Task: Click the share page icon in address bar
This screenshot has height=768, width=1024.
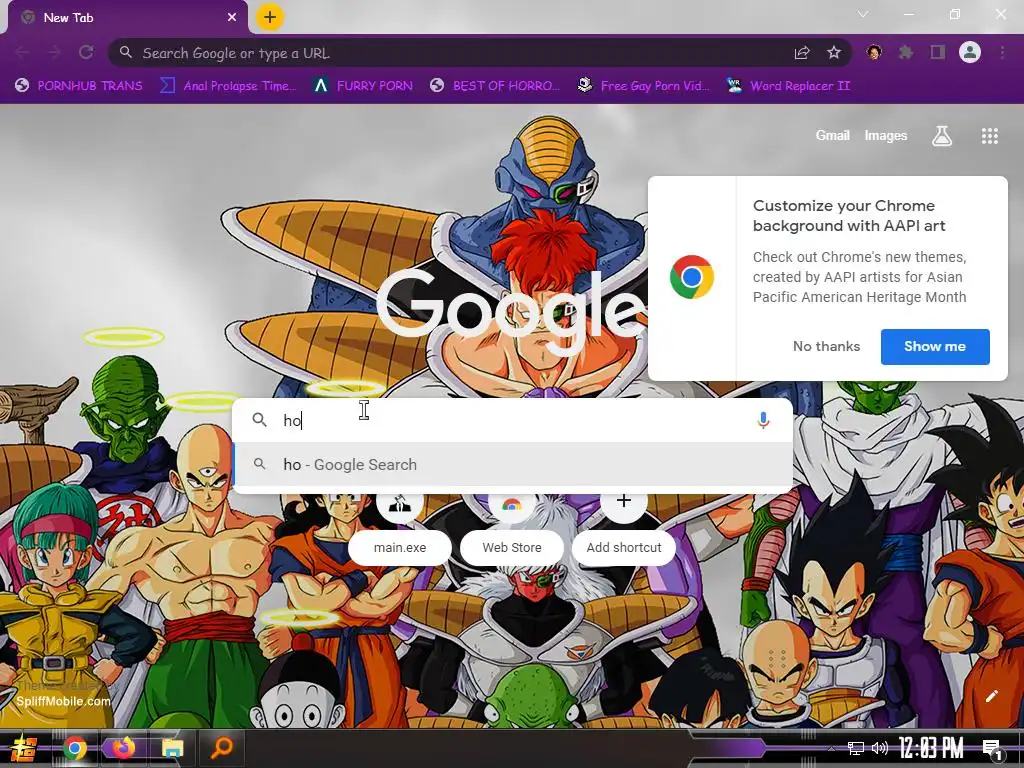Action: point(802,53)
